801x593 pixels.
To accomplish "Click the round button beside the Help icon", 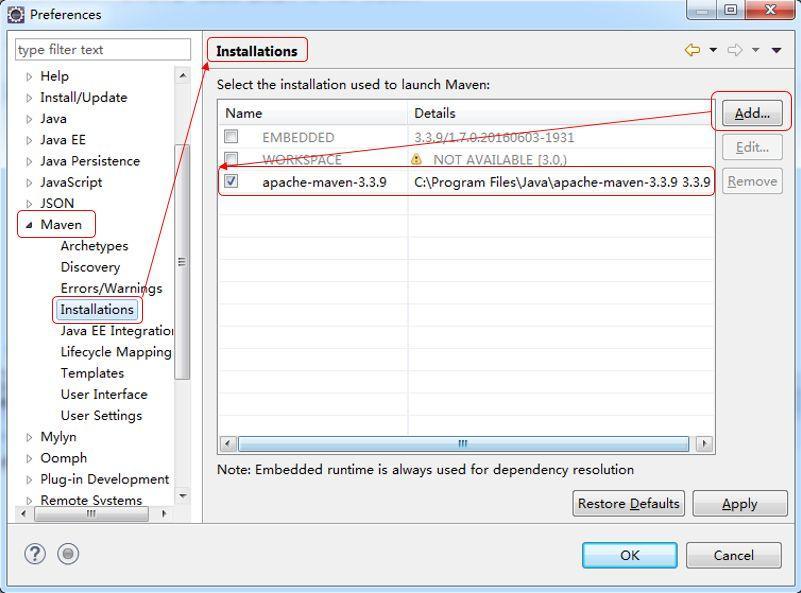I will click(x=68, y=554).
